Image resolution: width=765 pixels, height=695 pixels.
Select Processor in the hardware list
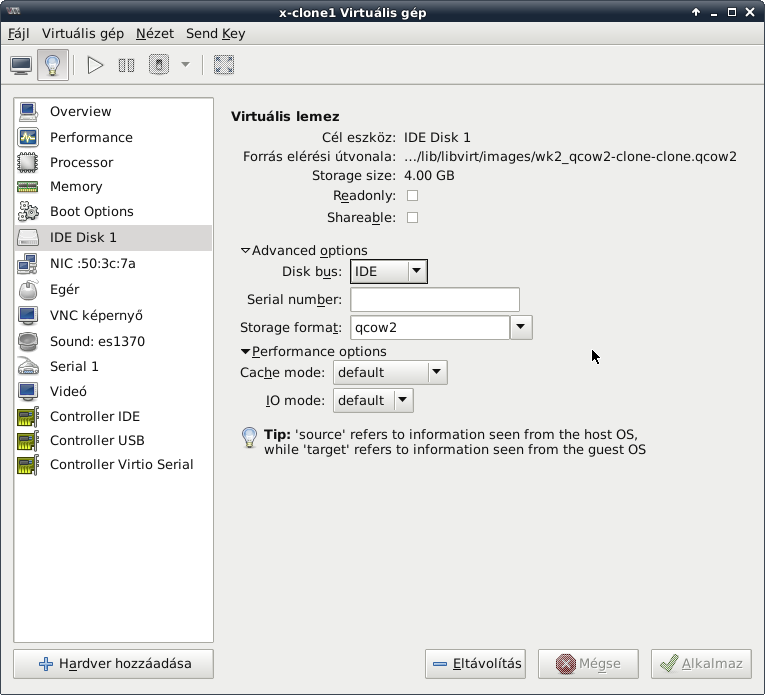pyautogui.click(x=81, y=162)
